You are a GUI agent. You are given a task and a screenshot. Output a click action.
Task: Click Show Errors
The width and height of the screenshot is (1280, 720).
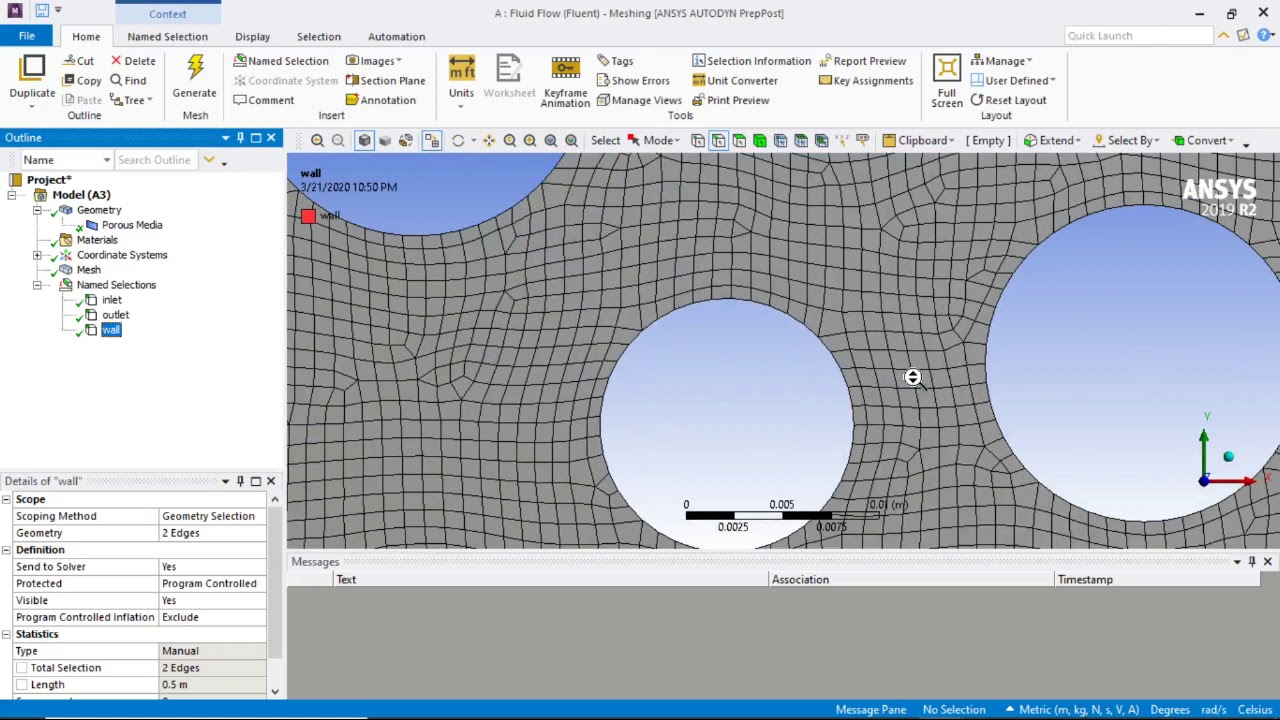(x=633, y=81)
